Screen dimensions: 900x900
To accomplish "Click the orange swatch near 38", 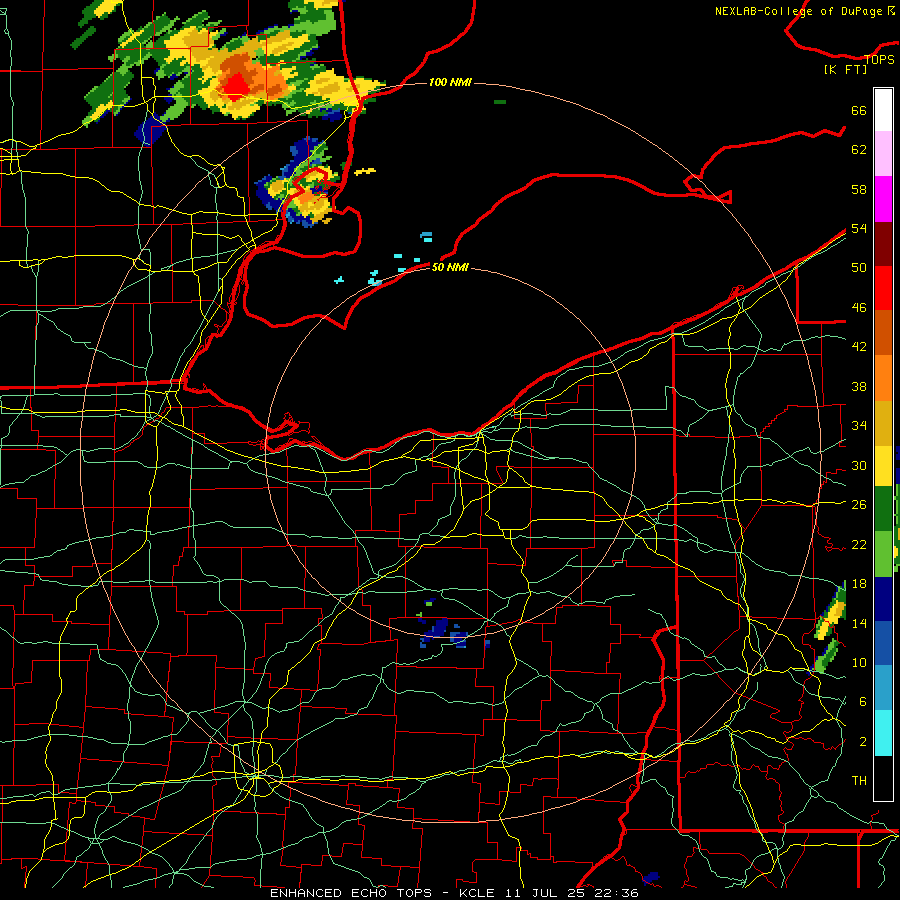I will [x=883, y=378].
